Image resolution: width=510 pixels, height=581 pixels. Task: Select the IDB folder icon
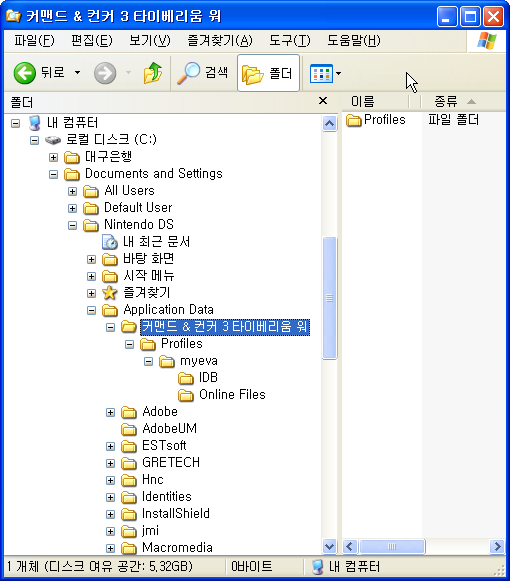(x=186, y=378)
